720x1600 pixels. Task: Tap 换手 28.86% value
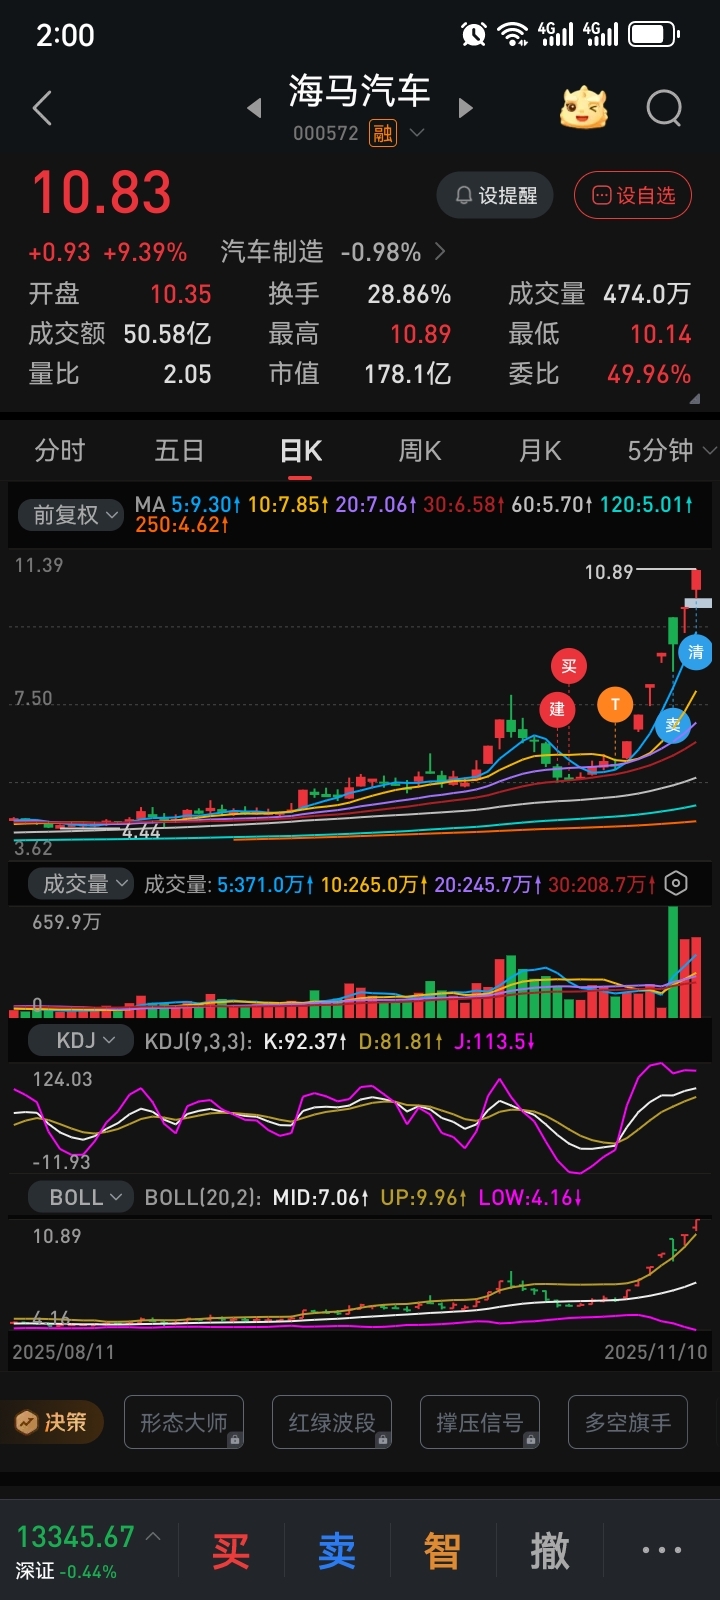[x=409, y=294]
